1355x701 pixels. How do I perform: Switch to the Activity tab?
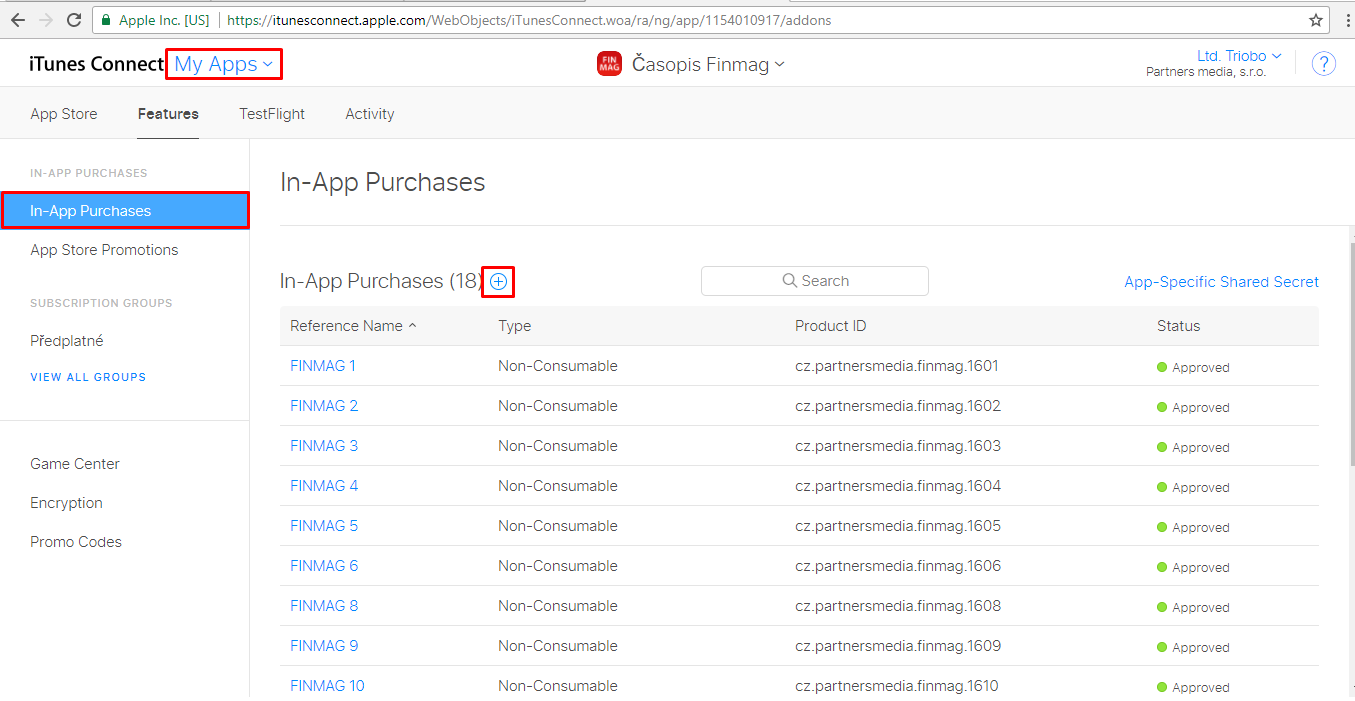[x=370, y=114]
